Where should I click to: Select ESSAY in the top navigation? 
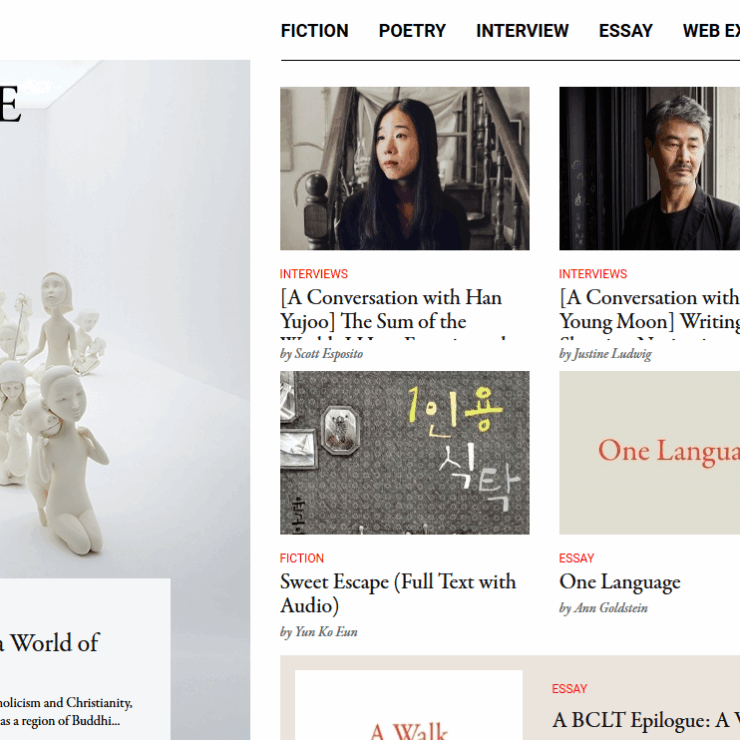625,31
